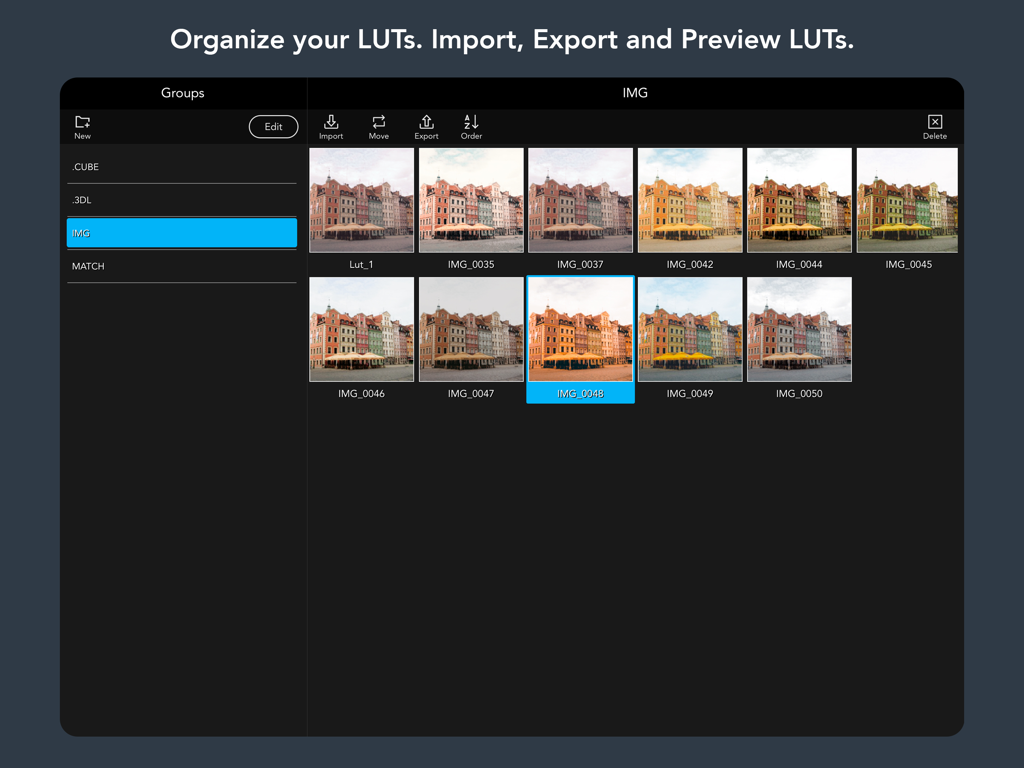Open the Order sorting icon

coord(471,126)
